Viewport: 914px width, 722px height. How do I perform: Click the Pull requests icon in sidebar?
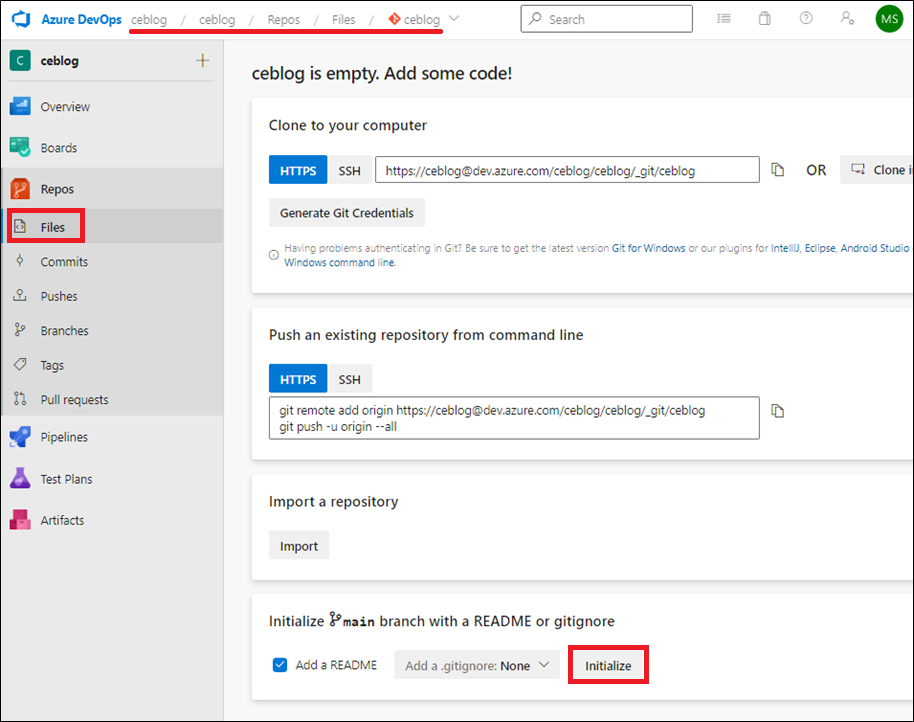[x=20, y=399]
